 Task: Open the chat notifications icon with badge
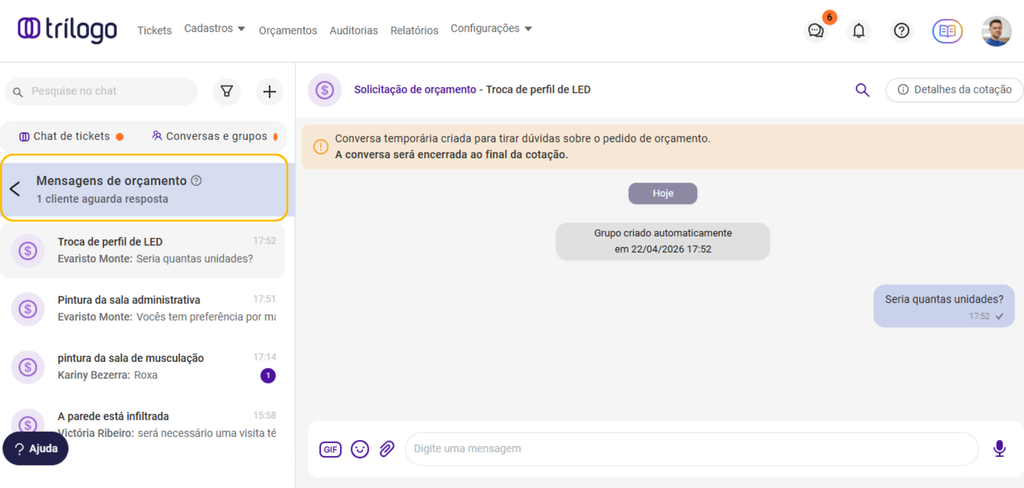816,31
